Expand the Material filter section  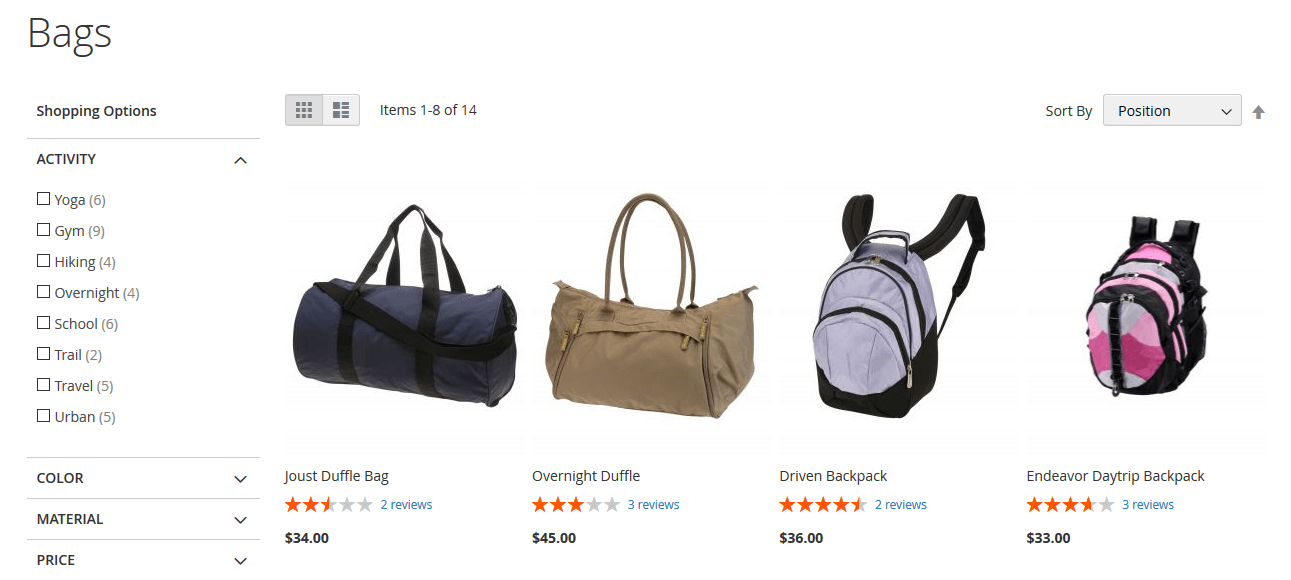tap(143, 519)
